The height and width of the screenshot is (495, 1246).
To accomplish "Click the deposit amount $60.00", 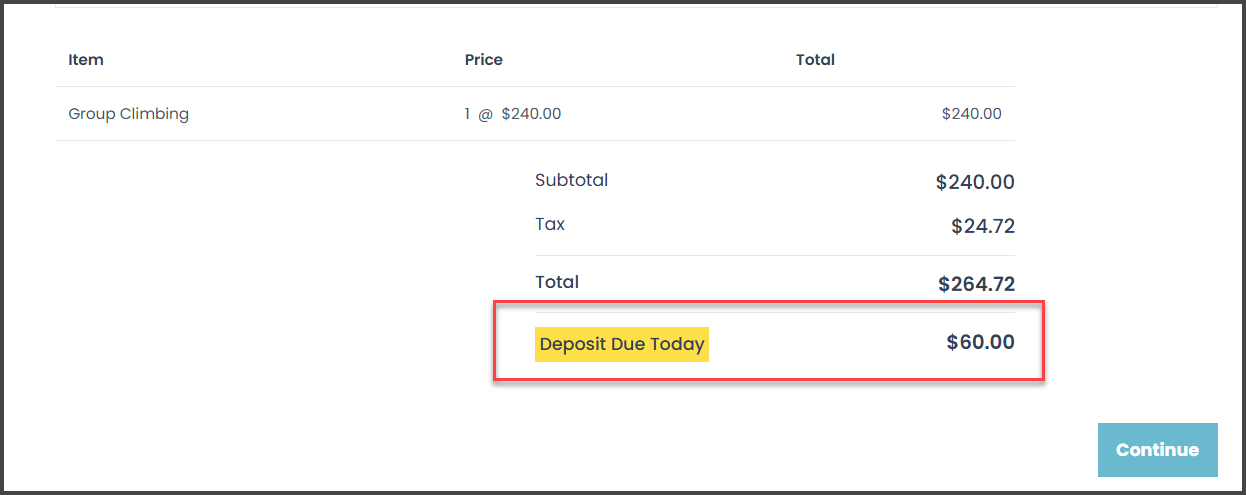I will [980, 343].
